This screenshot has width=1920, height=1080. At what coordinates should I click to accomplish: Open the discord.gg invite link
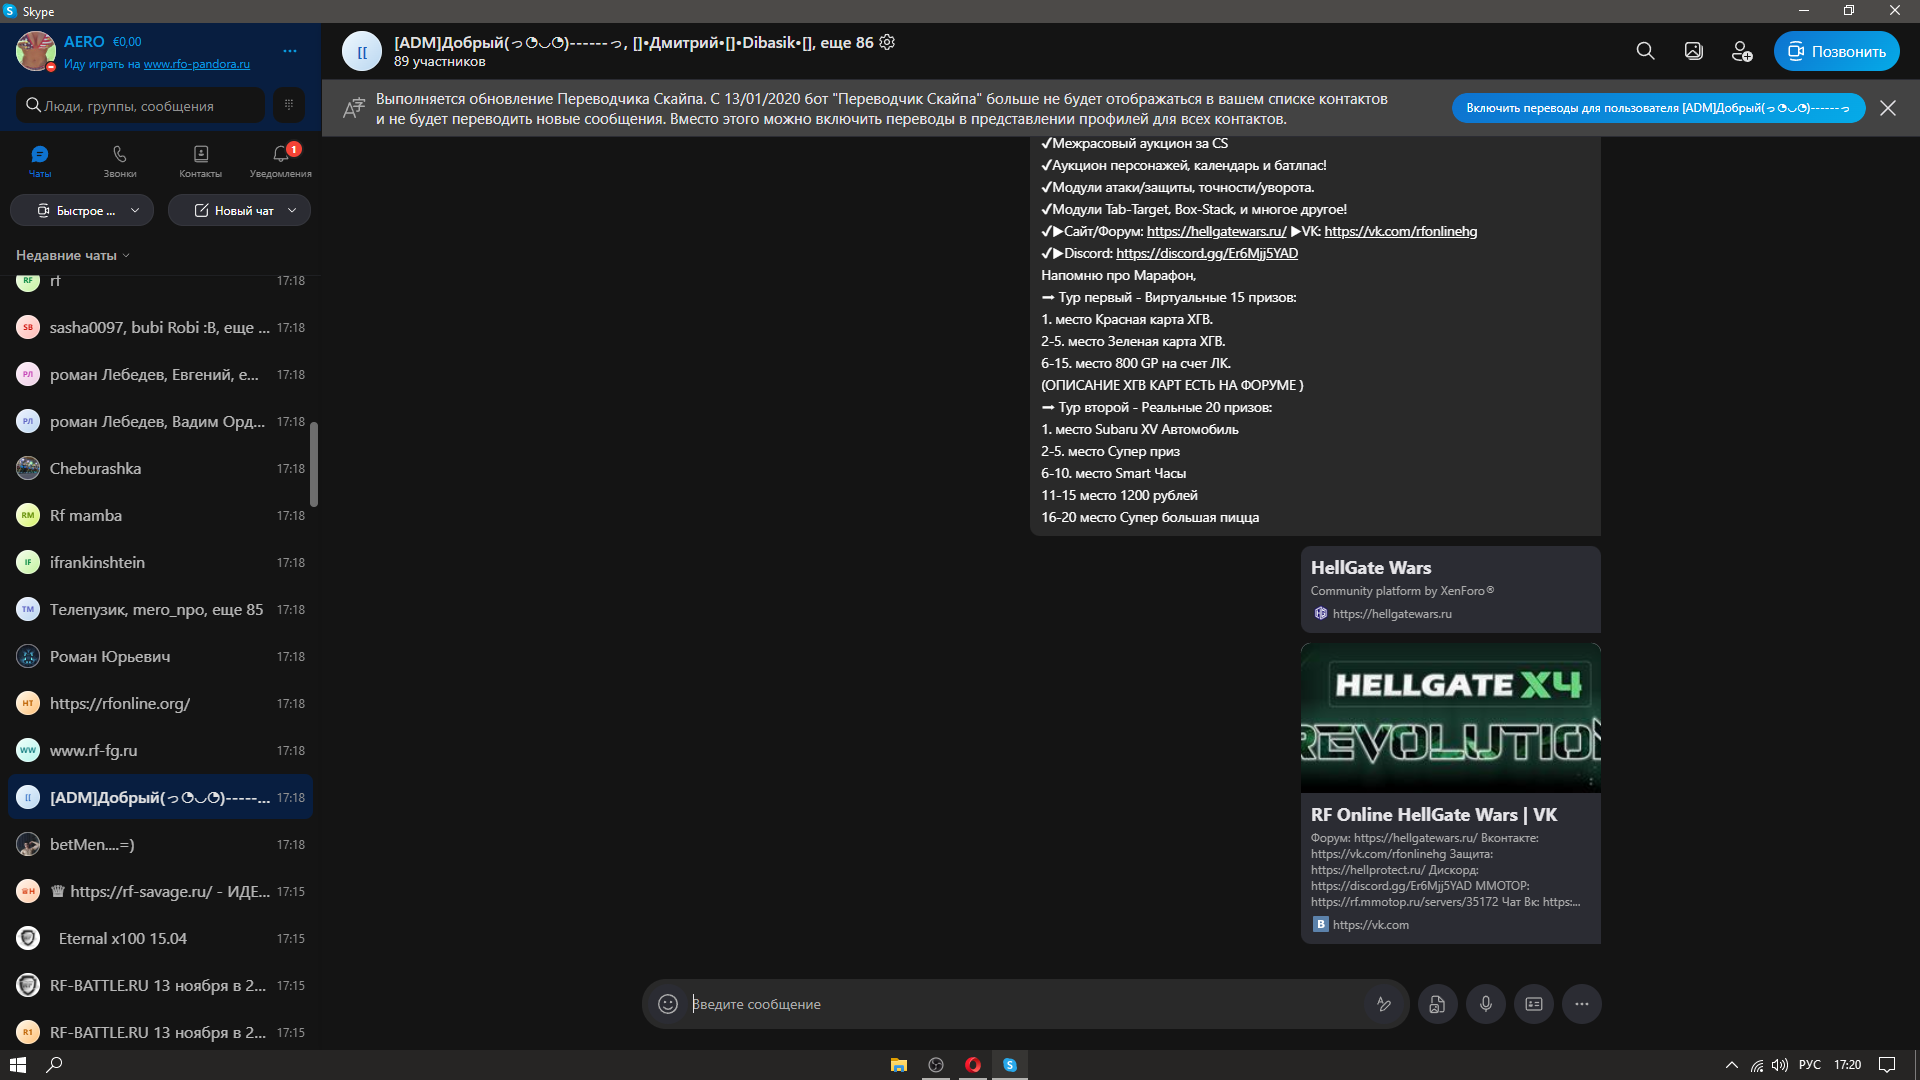[x=1207, y=253]
